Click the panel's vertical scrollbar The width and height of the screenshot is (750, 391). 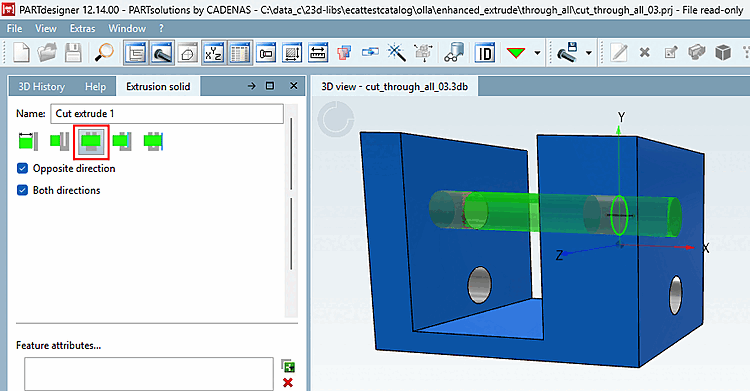pos(291,211)
